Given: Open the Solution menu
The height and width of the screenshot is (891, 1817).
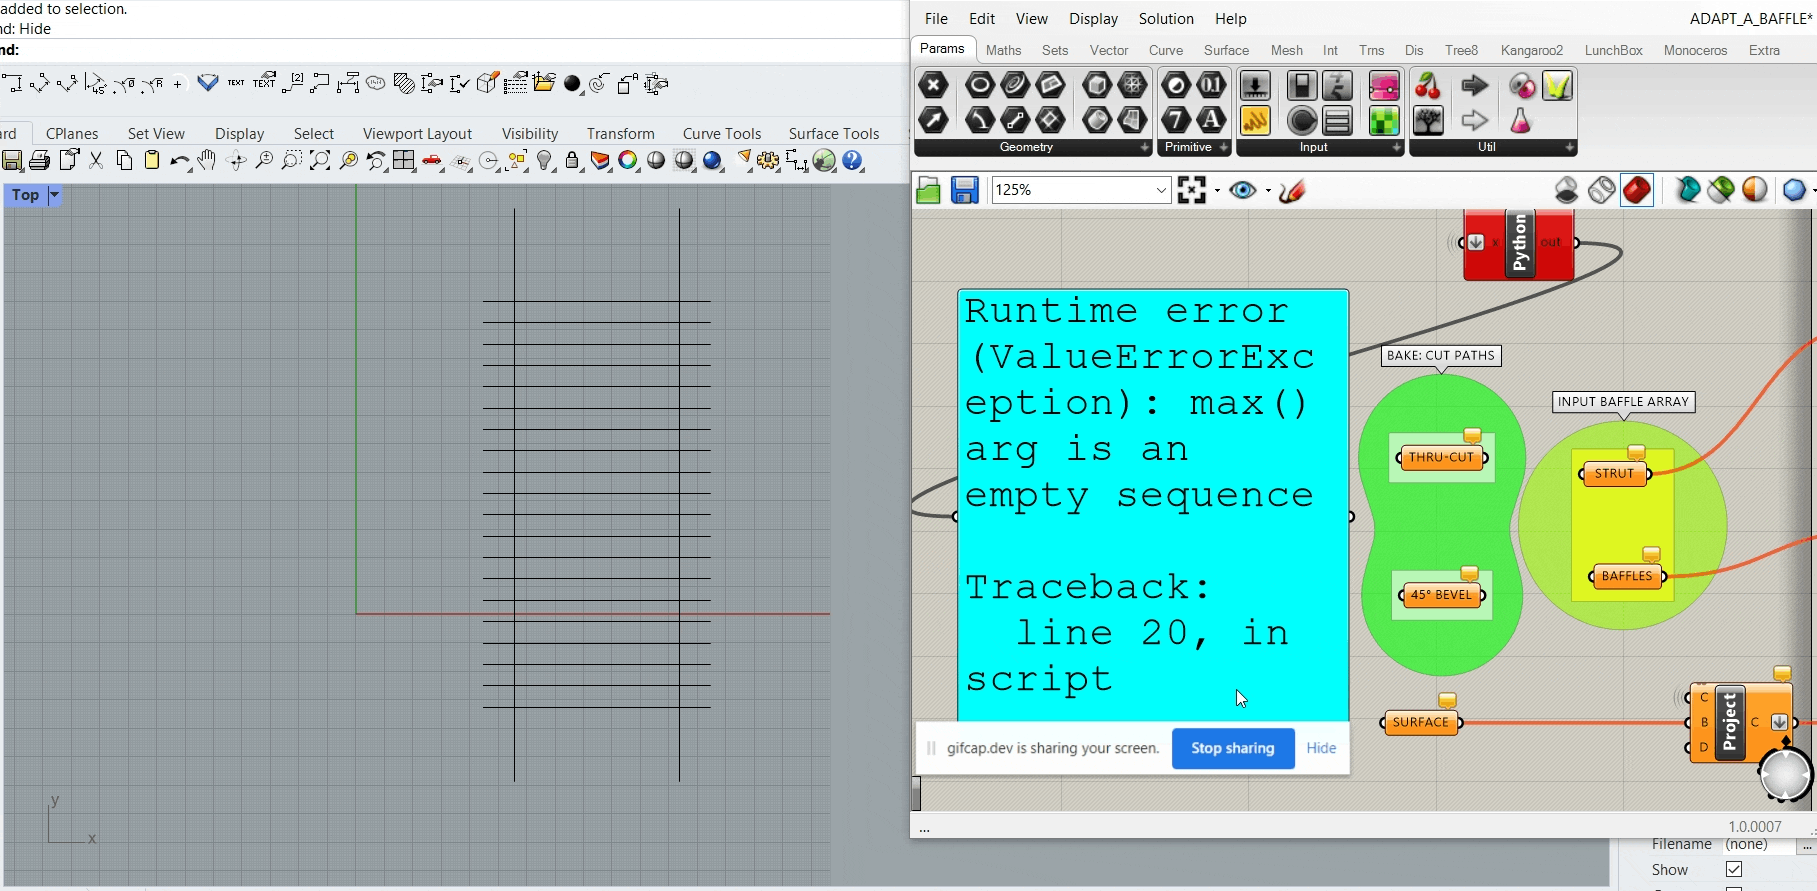Looking at the screenshot, I should pyautogui.click(x=1166, y=19).
